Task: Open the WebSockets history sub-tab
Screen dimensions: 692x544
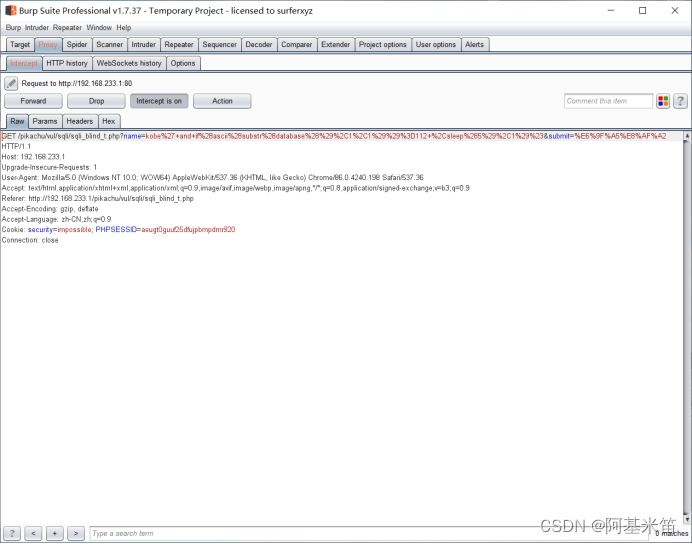Action: tap(129, 64)
